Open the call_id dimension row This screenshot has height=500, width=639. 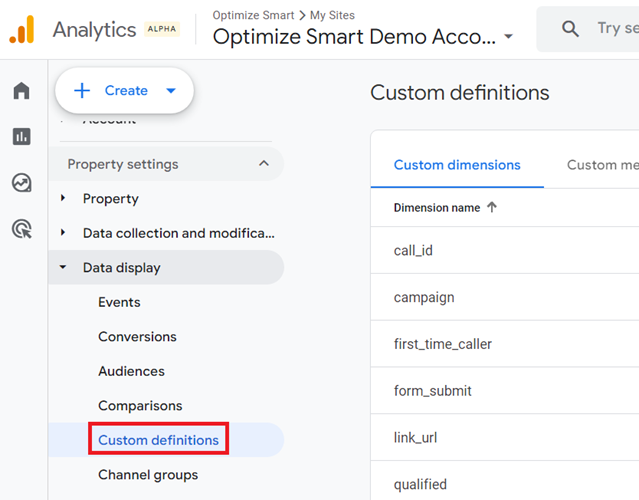click(505, 250)
